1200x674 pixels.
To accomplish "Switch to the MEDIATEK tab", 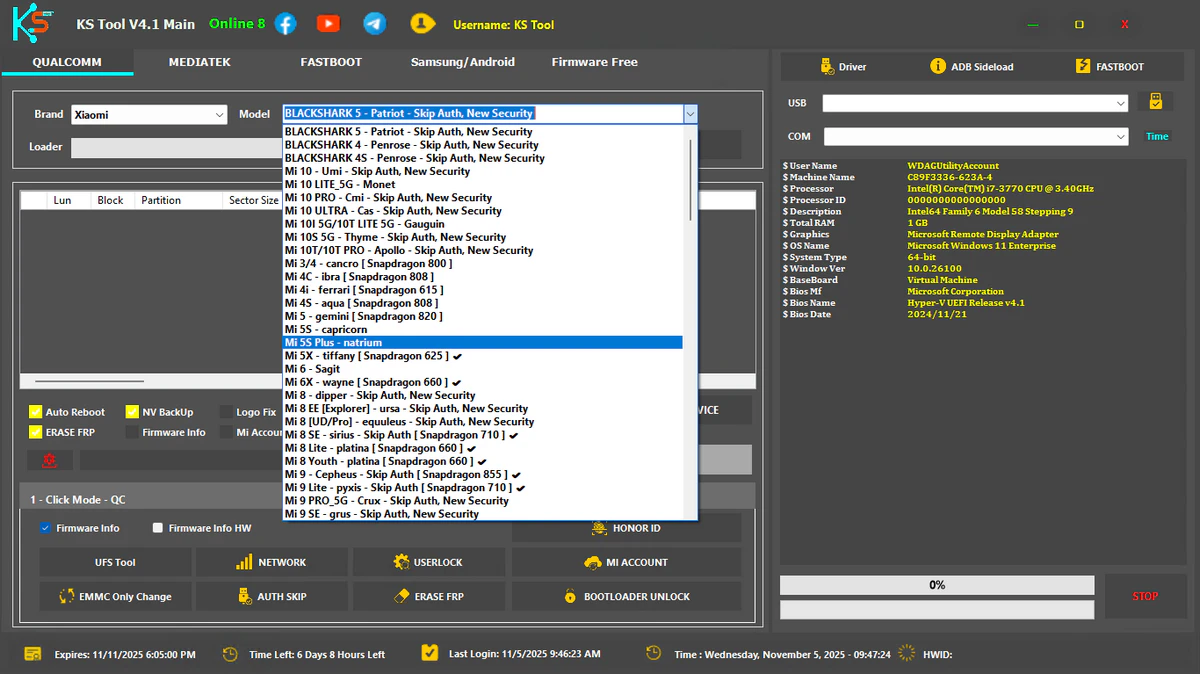I will 199,62.
